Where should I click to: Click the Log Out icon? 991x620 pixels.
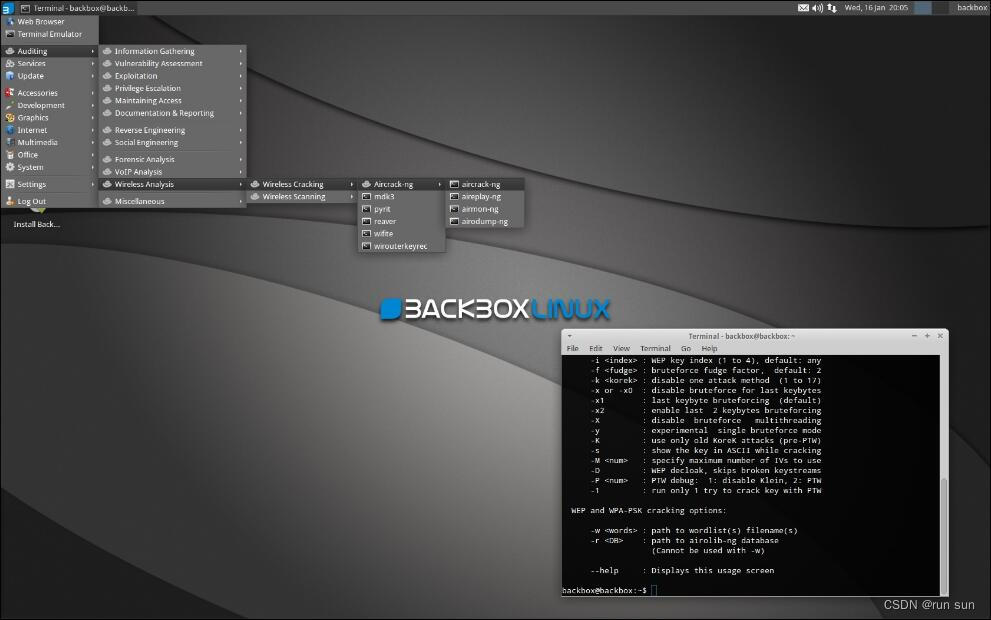pyautogui.click(x=10, y=201)
